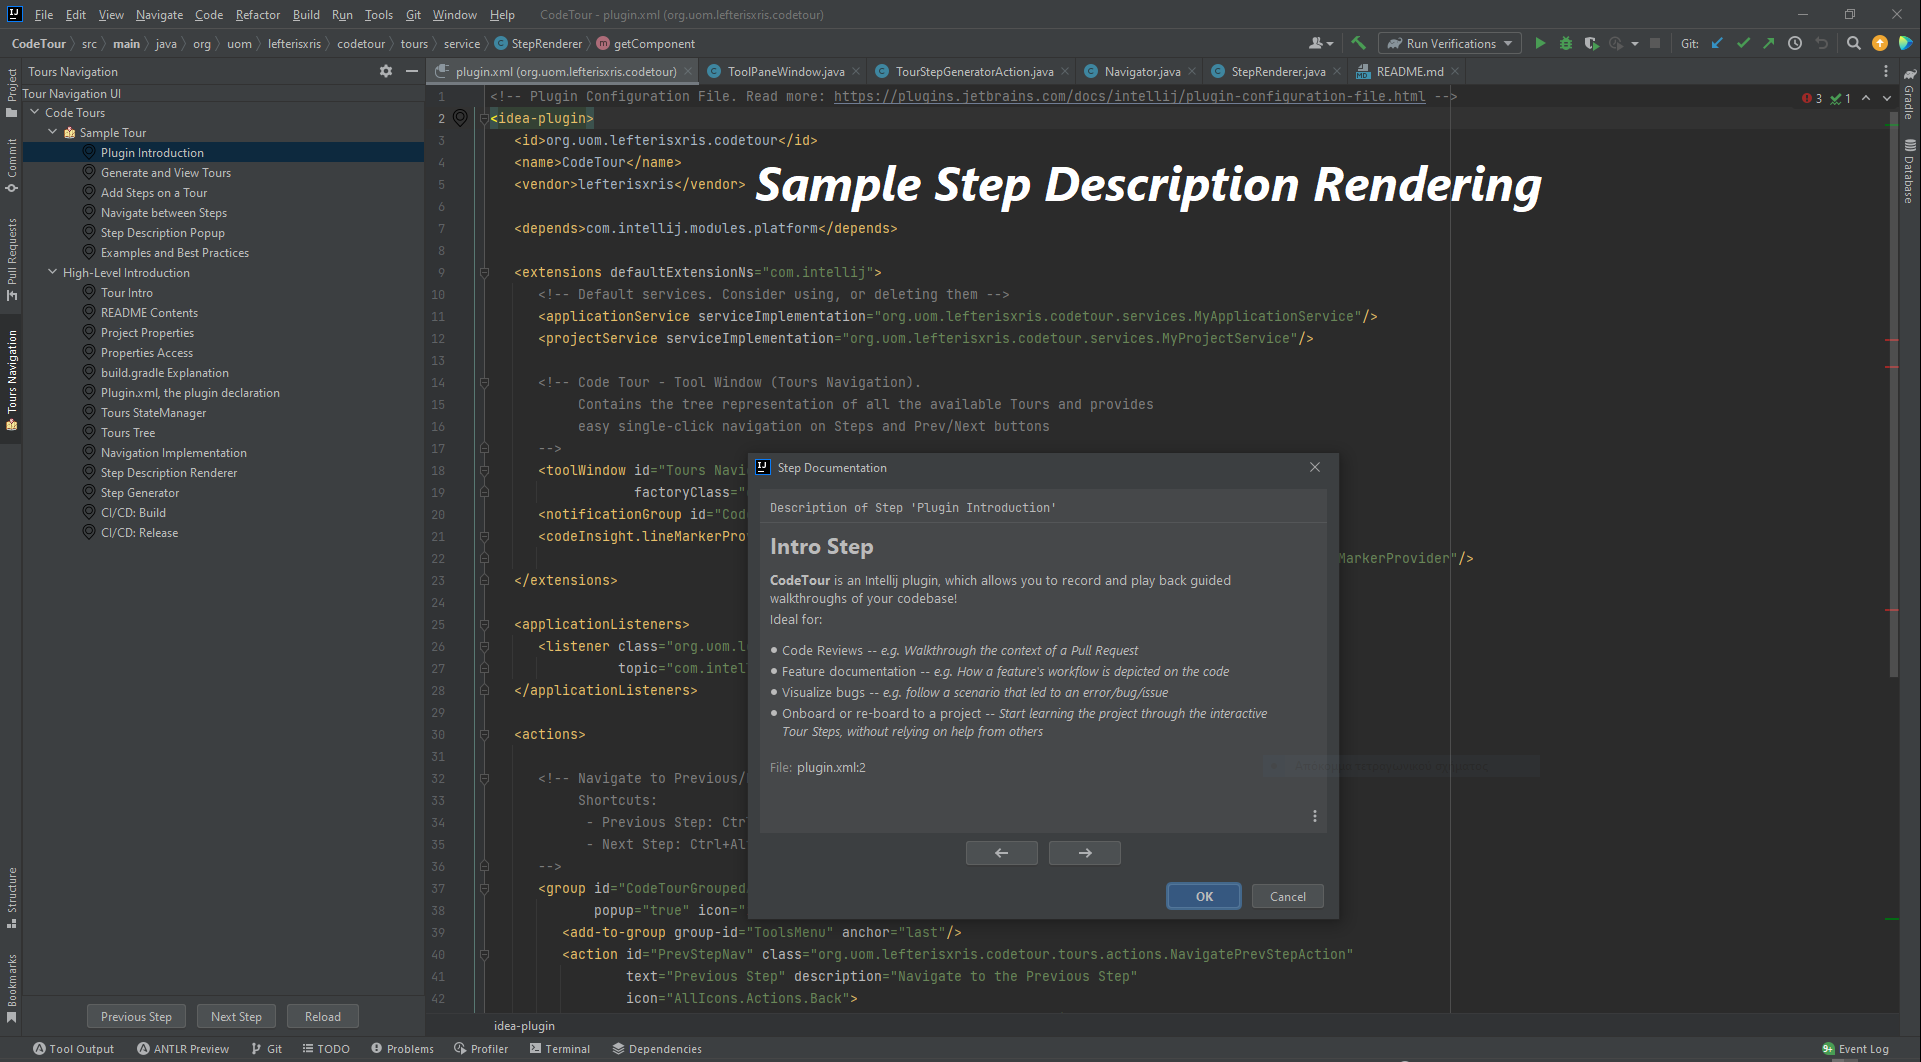Click the Git commit checkmark icon

(1743, 43)
